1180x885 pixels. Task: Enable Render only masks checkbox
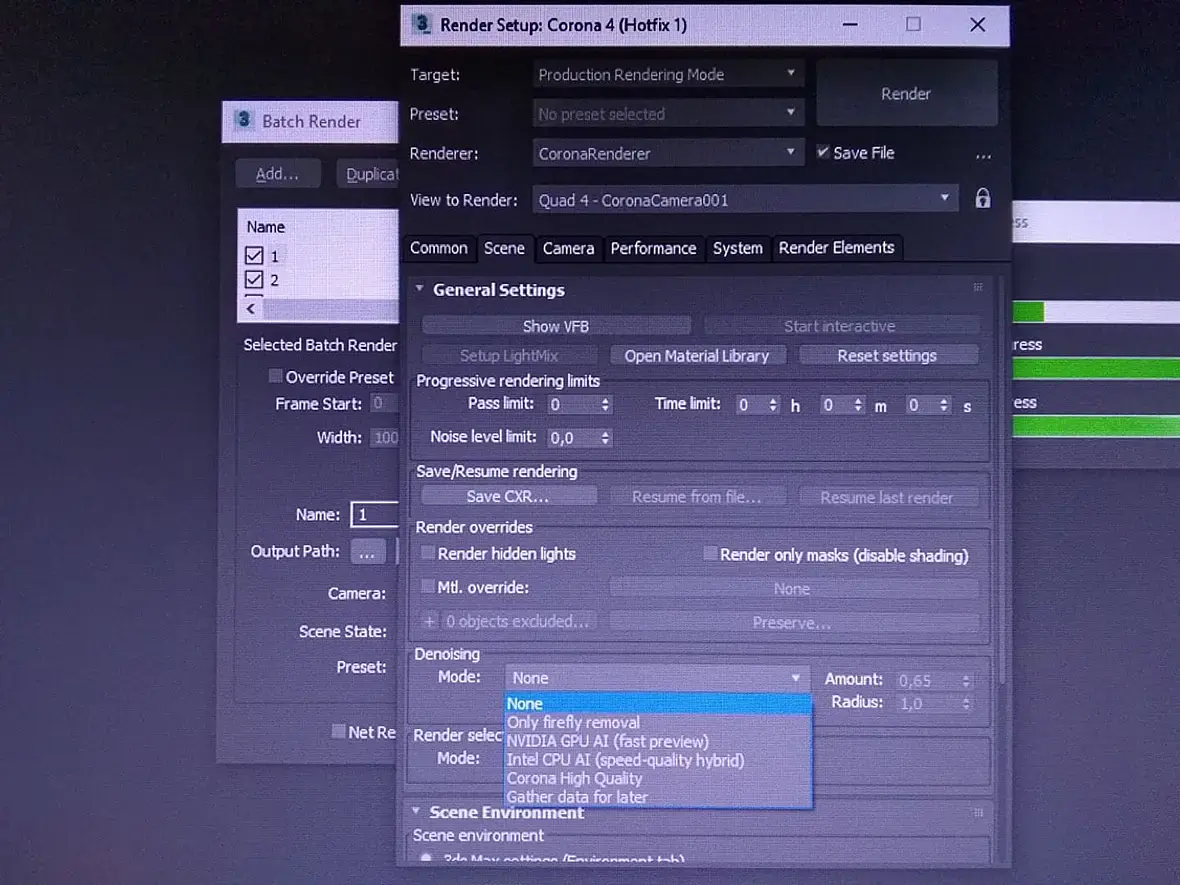click(x=710, y=554)
